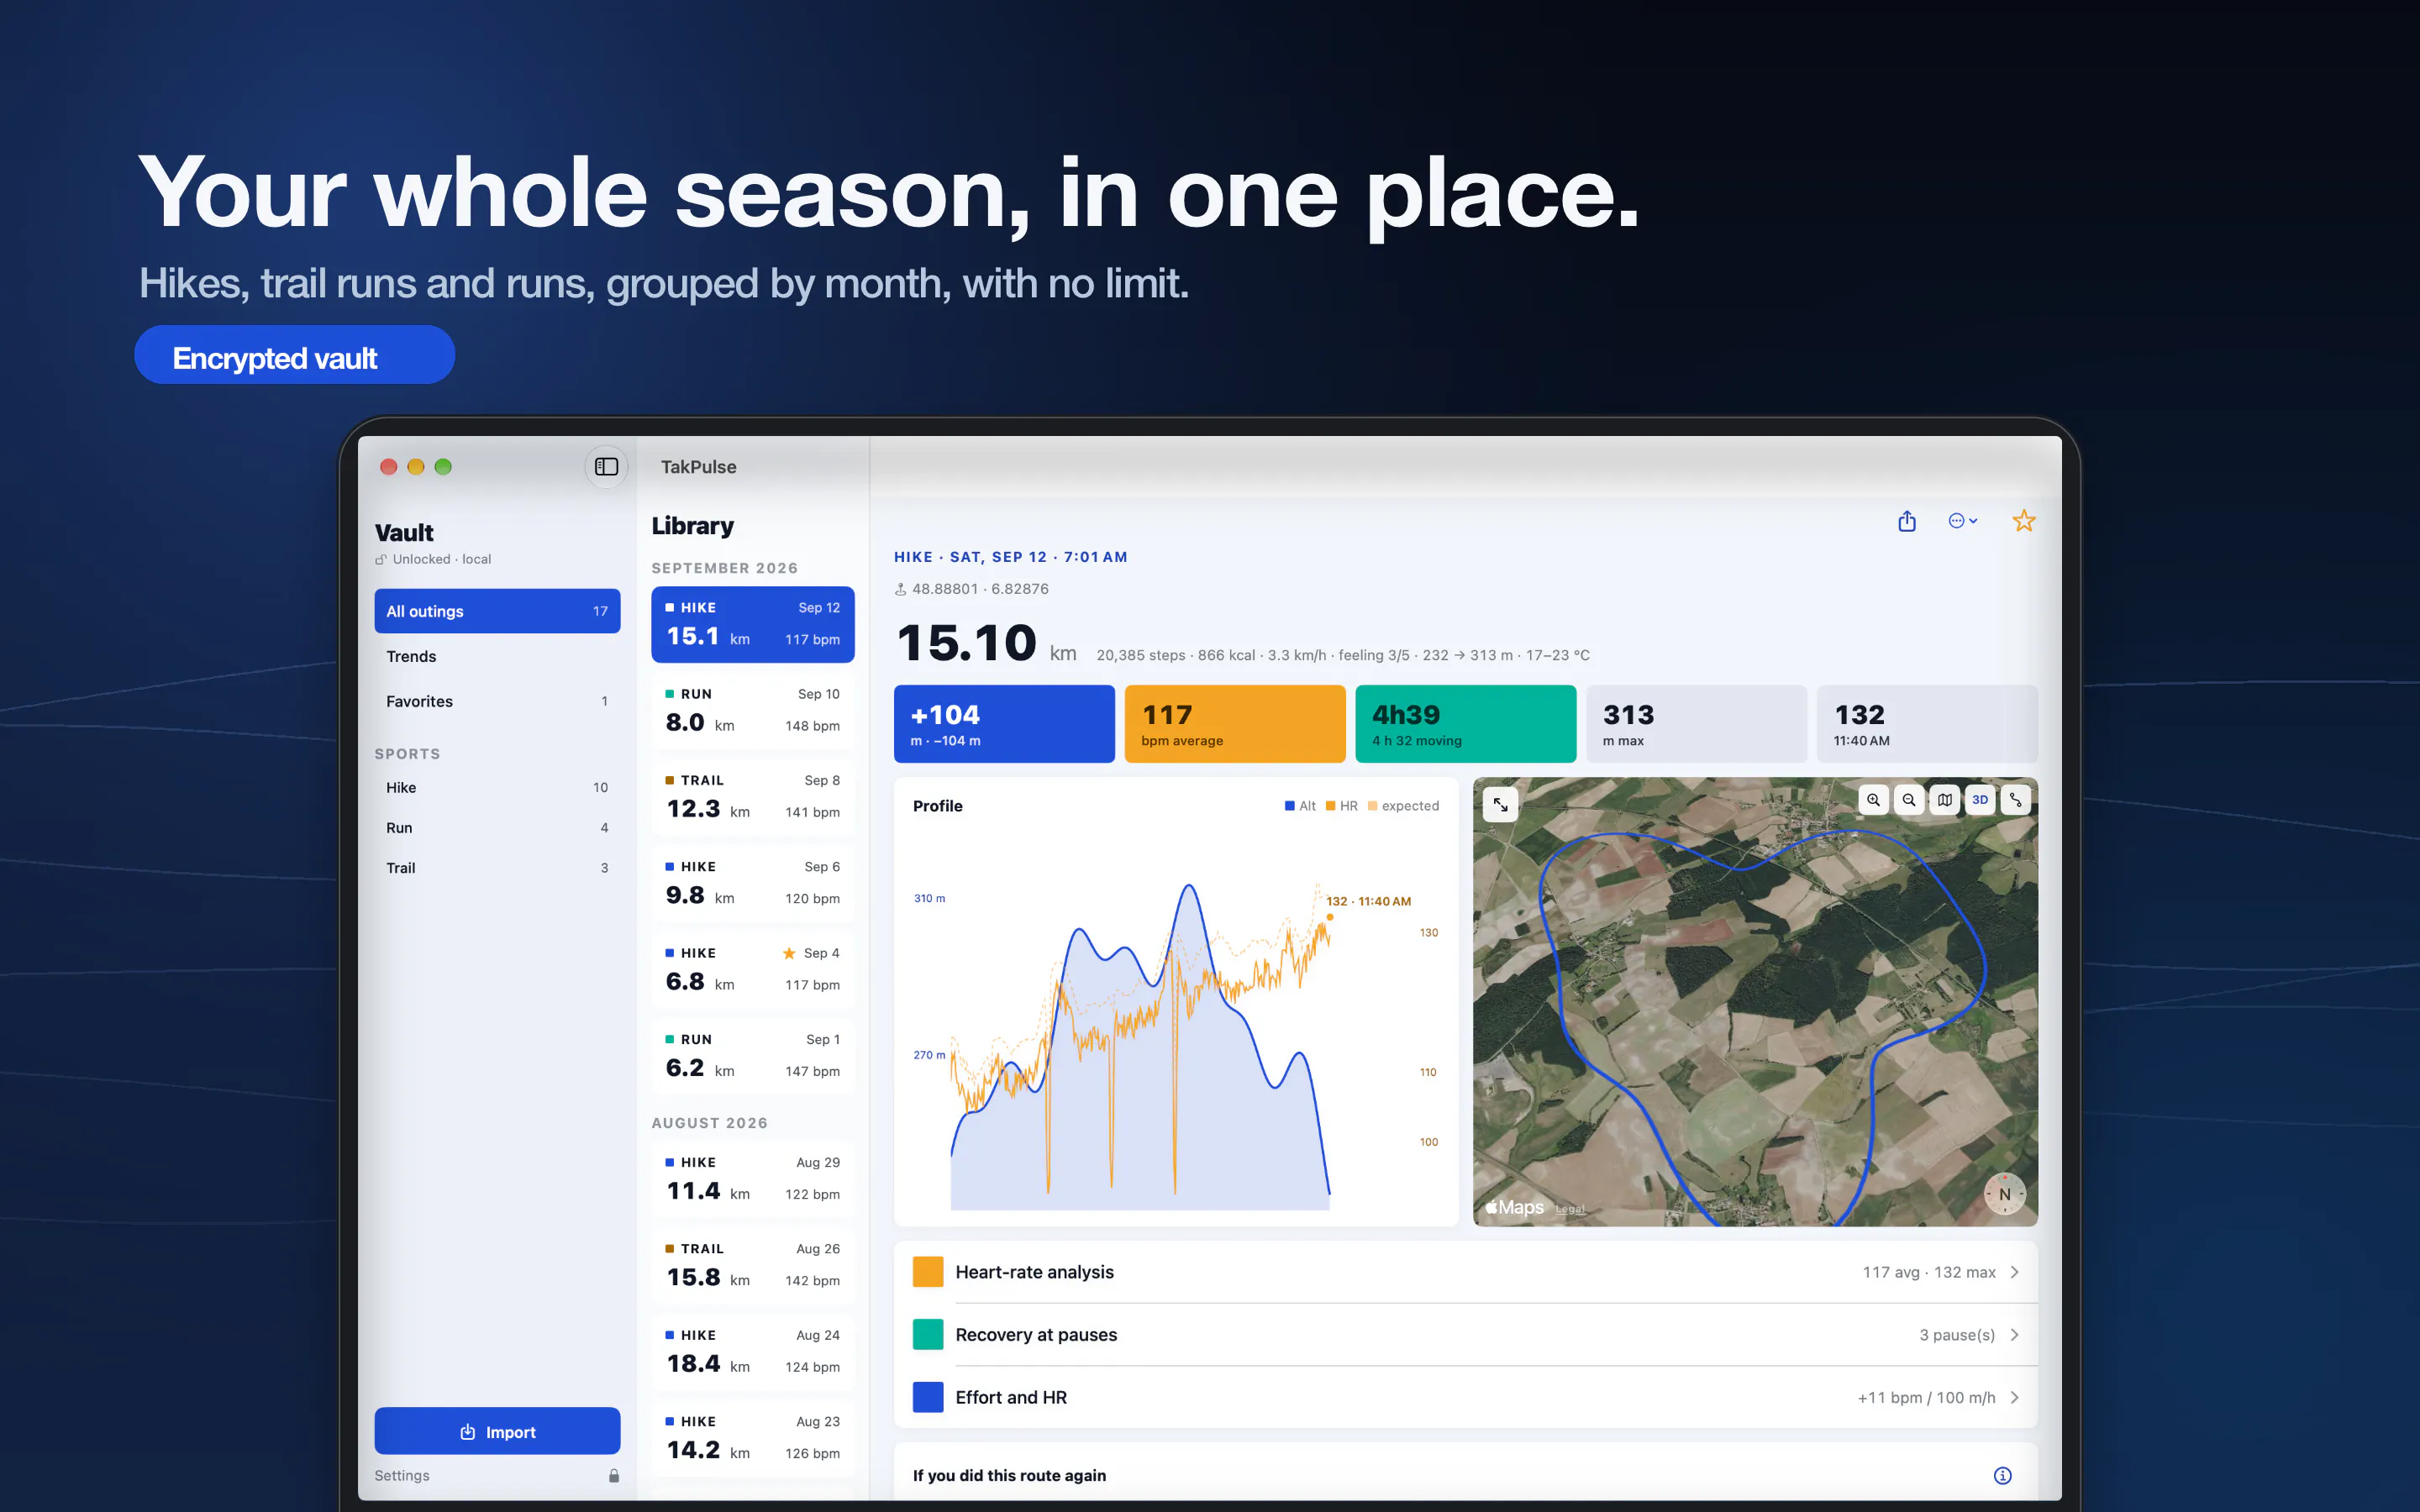The height and width of the screenshot is (1512, 2420).
Task: Expand Recovery at pauses row chevron
Action: tap(2015, 1335)
